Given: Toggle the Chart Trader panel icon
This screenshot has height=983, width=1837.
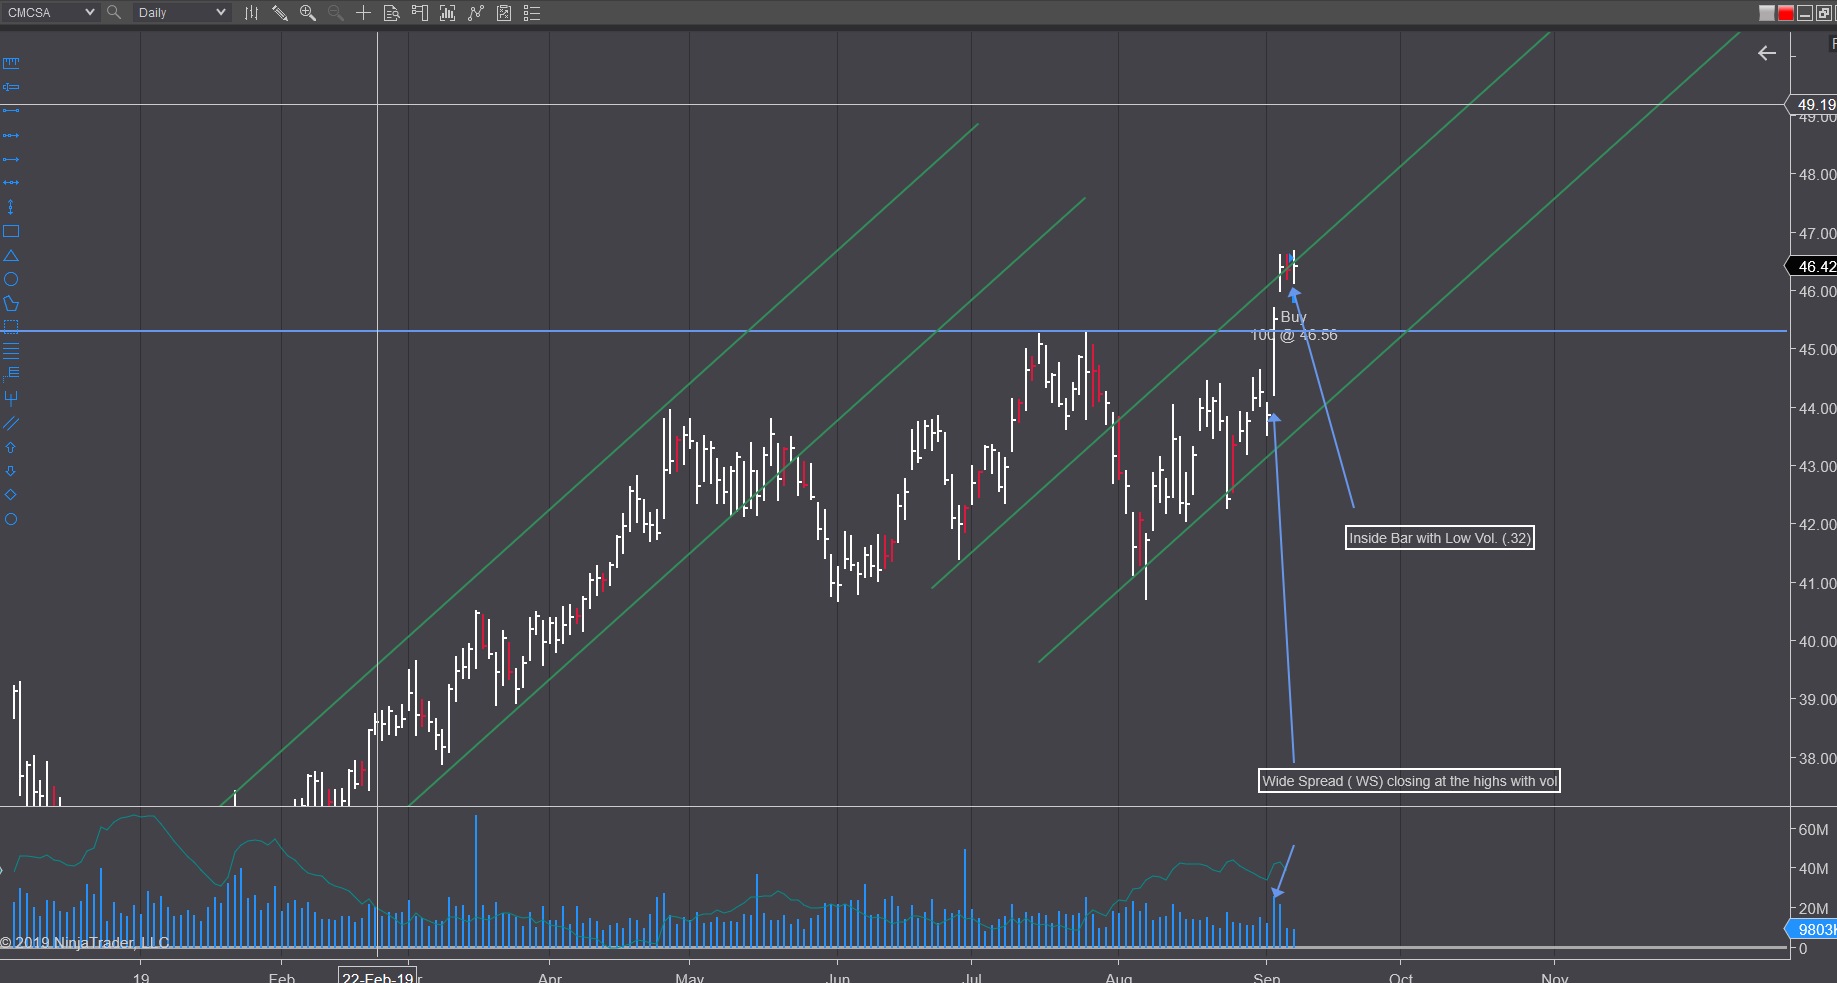Looking at the screenshot, I should (x=419, y=13).
